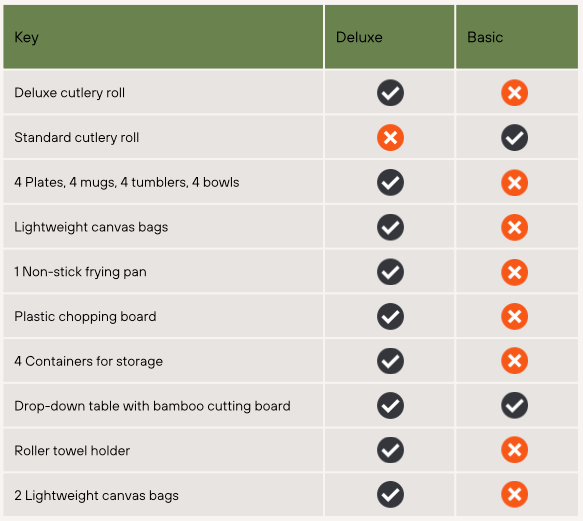Image resolution: width=583 pixels, height=521 pixels.
Task: Click Deluxe checkmark for Roller towel holder
Action: 390,450
